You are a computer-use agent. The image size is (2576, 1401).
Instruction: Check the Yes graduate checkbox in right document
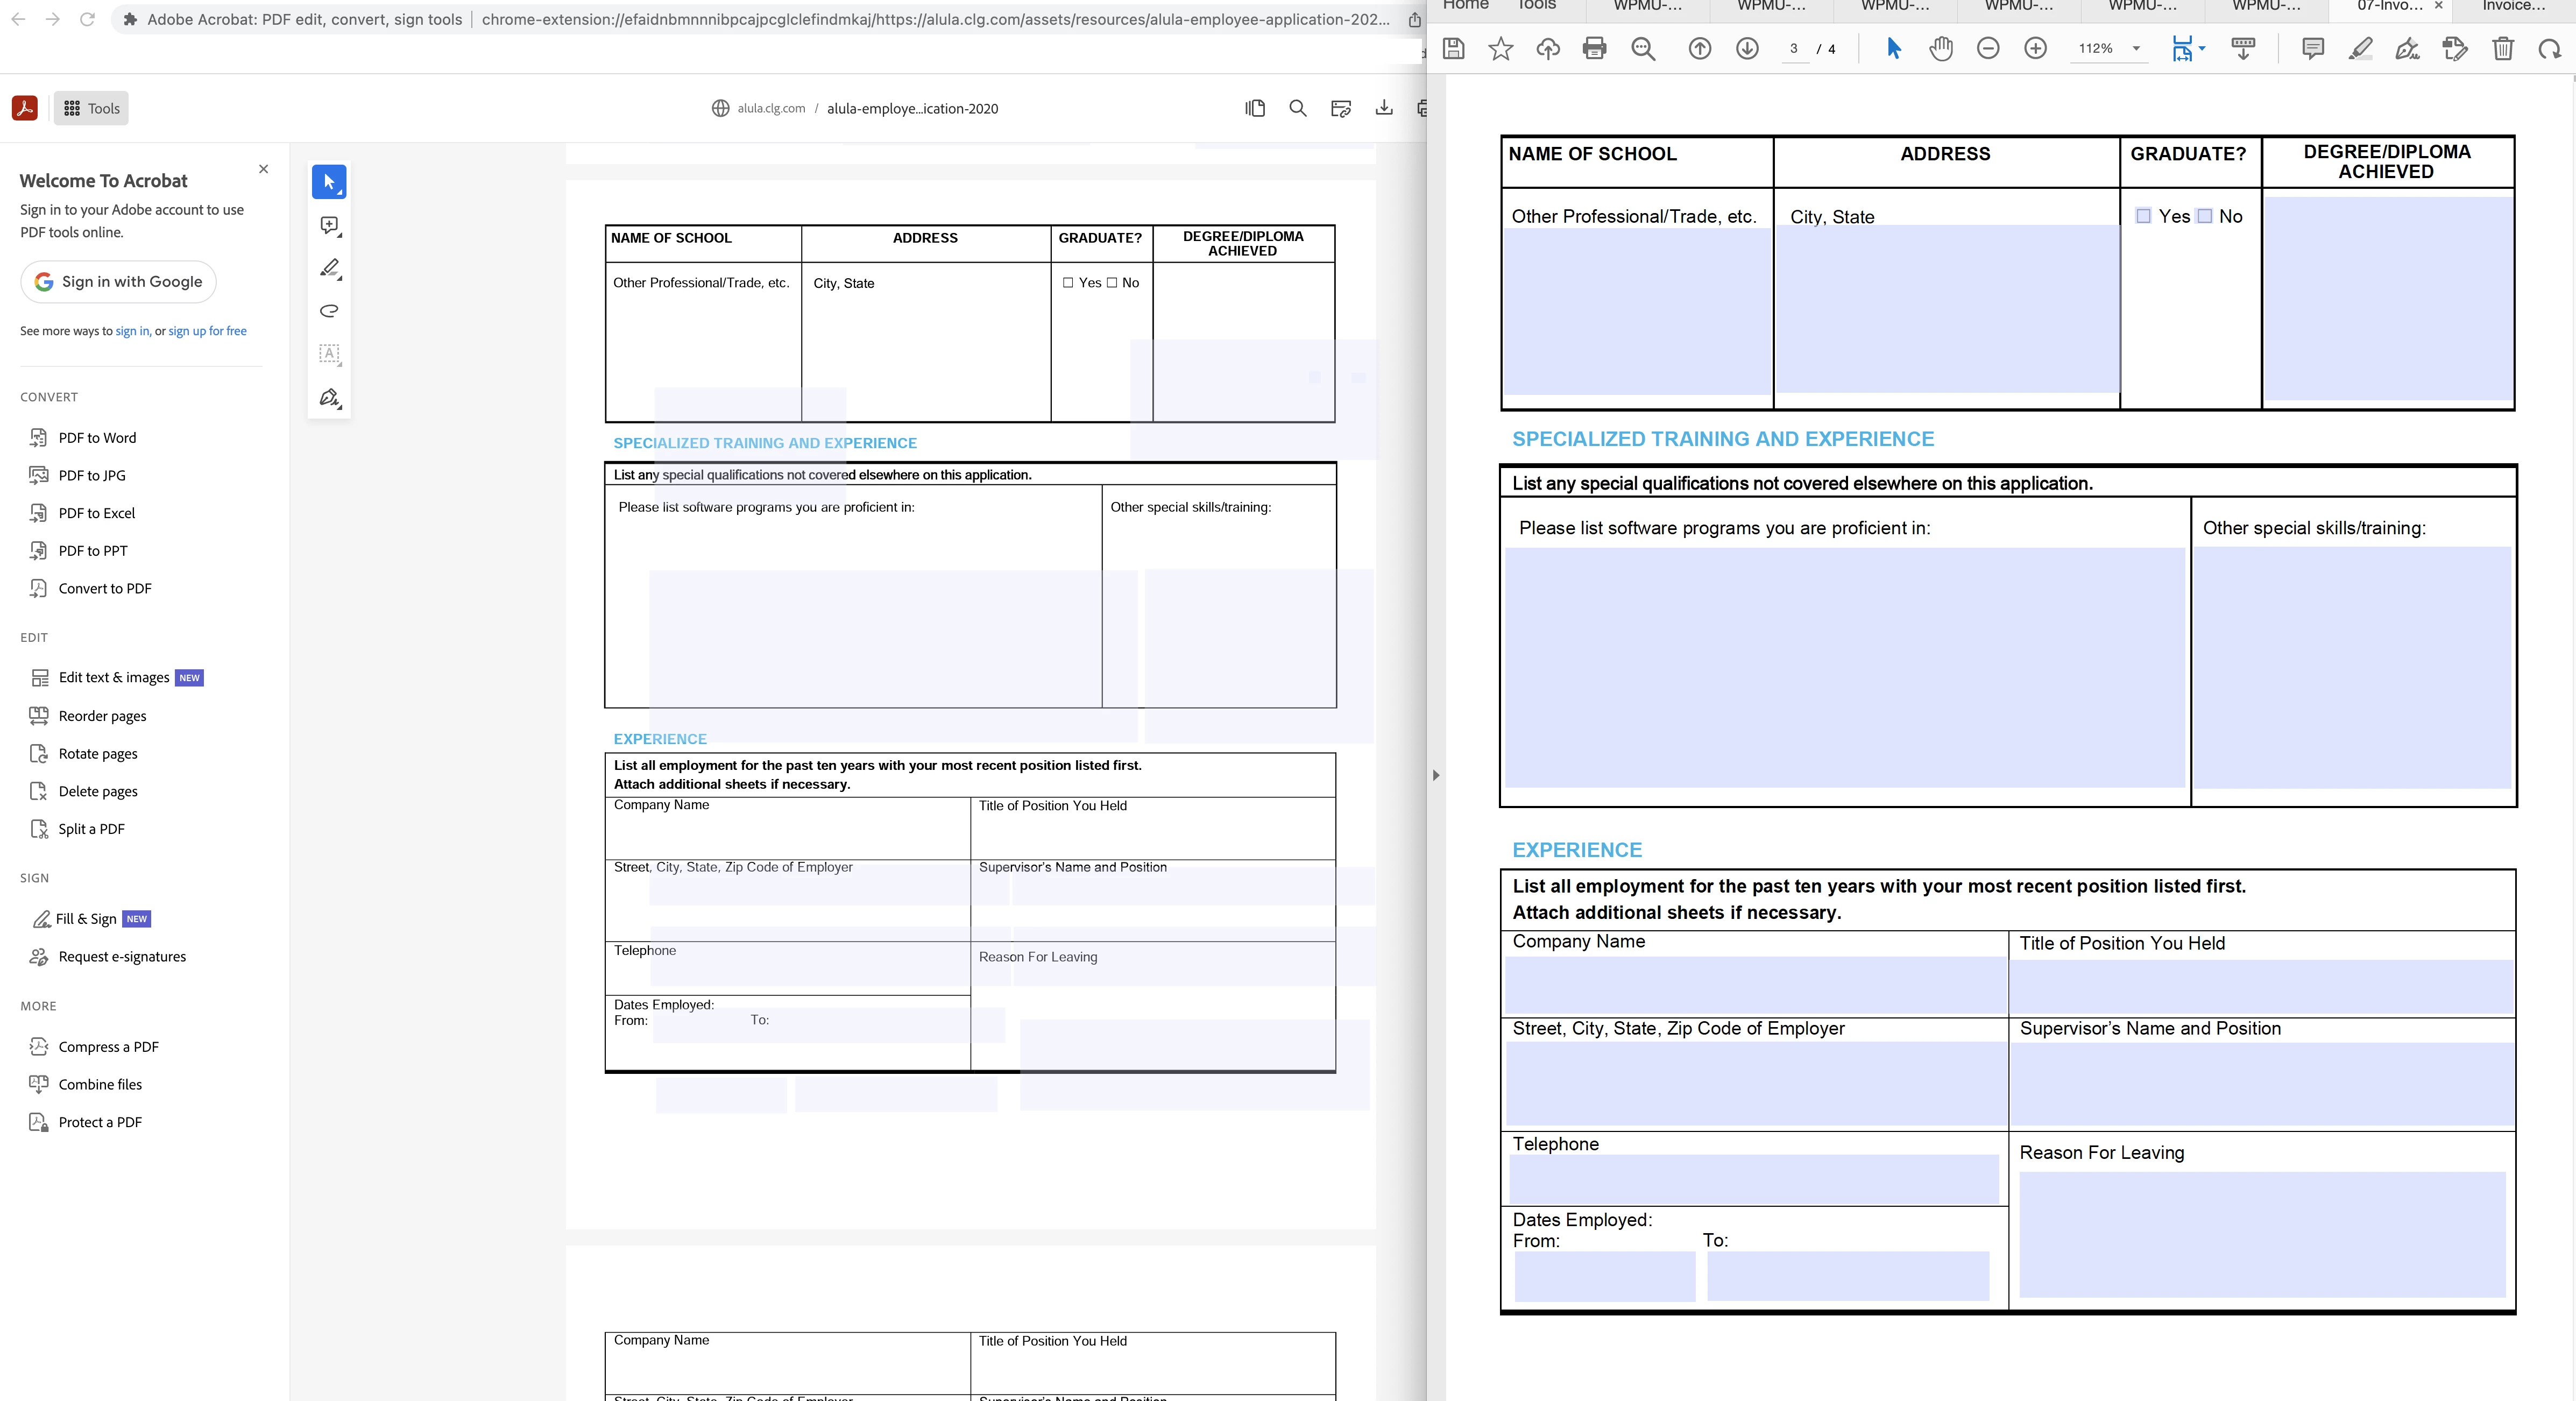pos(2143,216)
